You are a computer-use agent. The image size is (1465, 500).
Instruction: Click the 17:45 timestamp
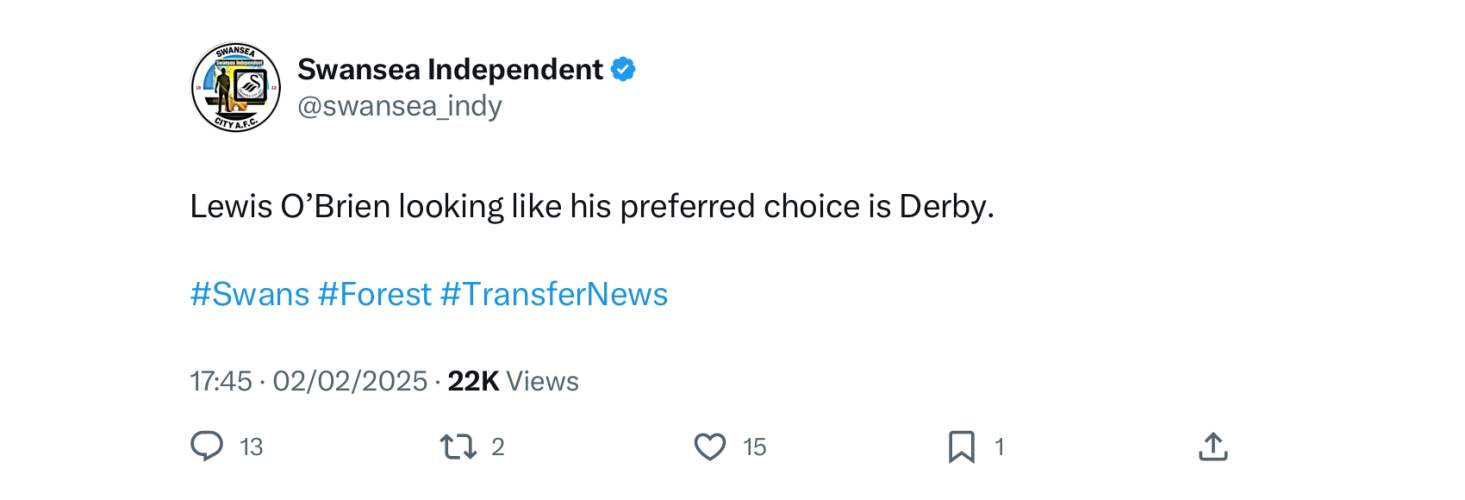coord(221,381)
